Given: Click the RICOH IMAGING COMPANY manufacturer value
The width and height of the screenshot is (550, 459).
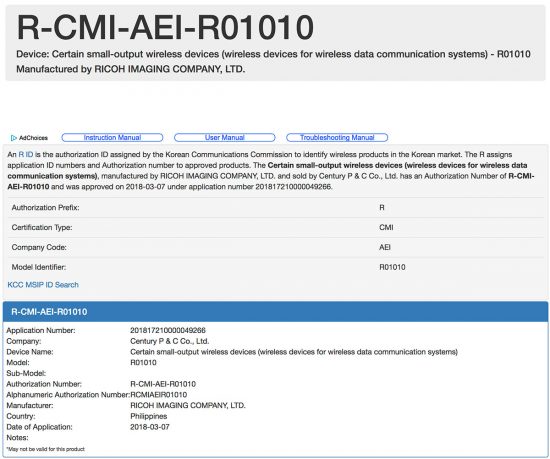Looking at the screenshot, I should [188, 405].
